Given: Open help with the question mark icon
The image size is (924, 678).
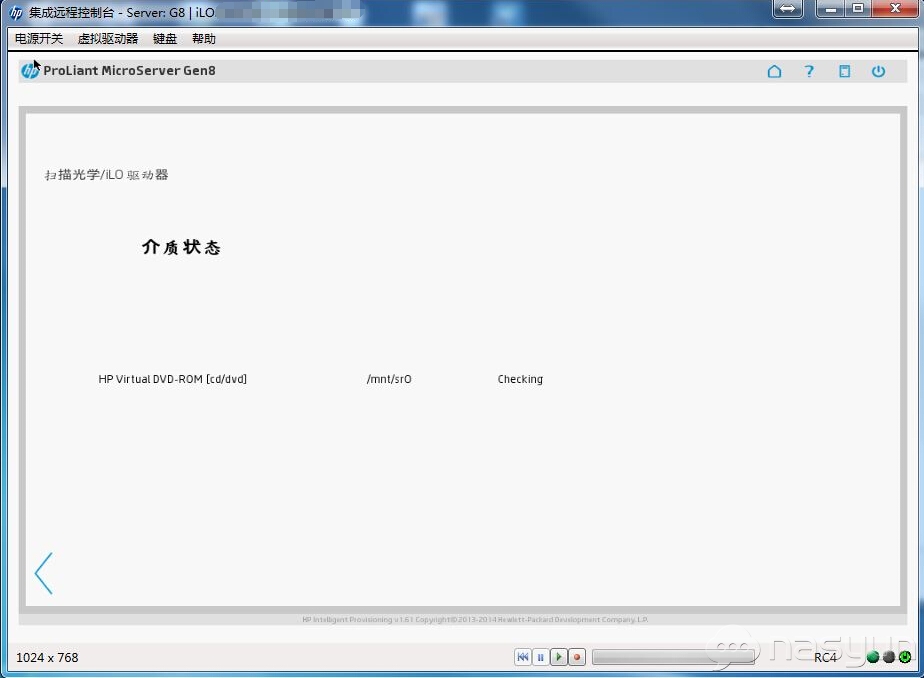Looking at the screenshot, I should (809, 71).
